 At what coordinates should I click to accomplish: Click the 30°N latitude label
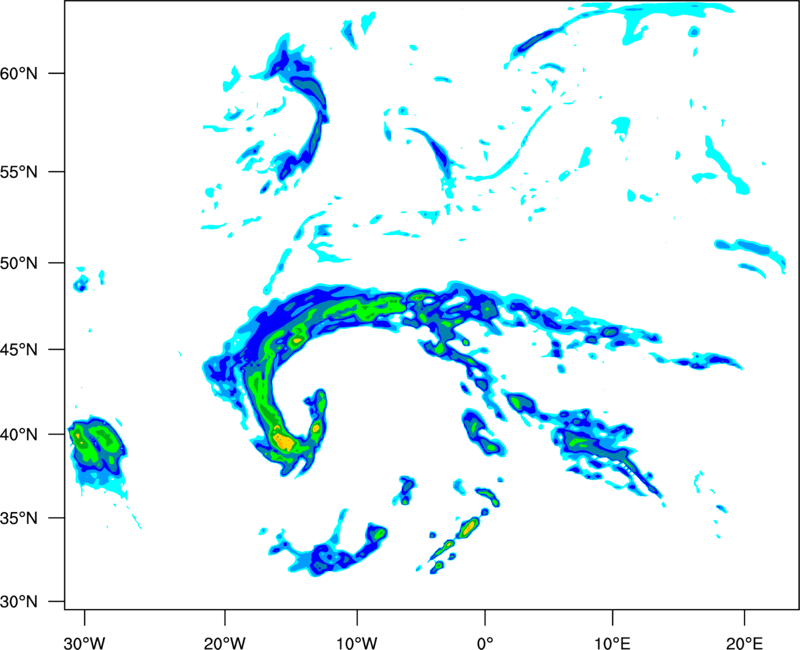tap(19, 602)
